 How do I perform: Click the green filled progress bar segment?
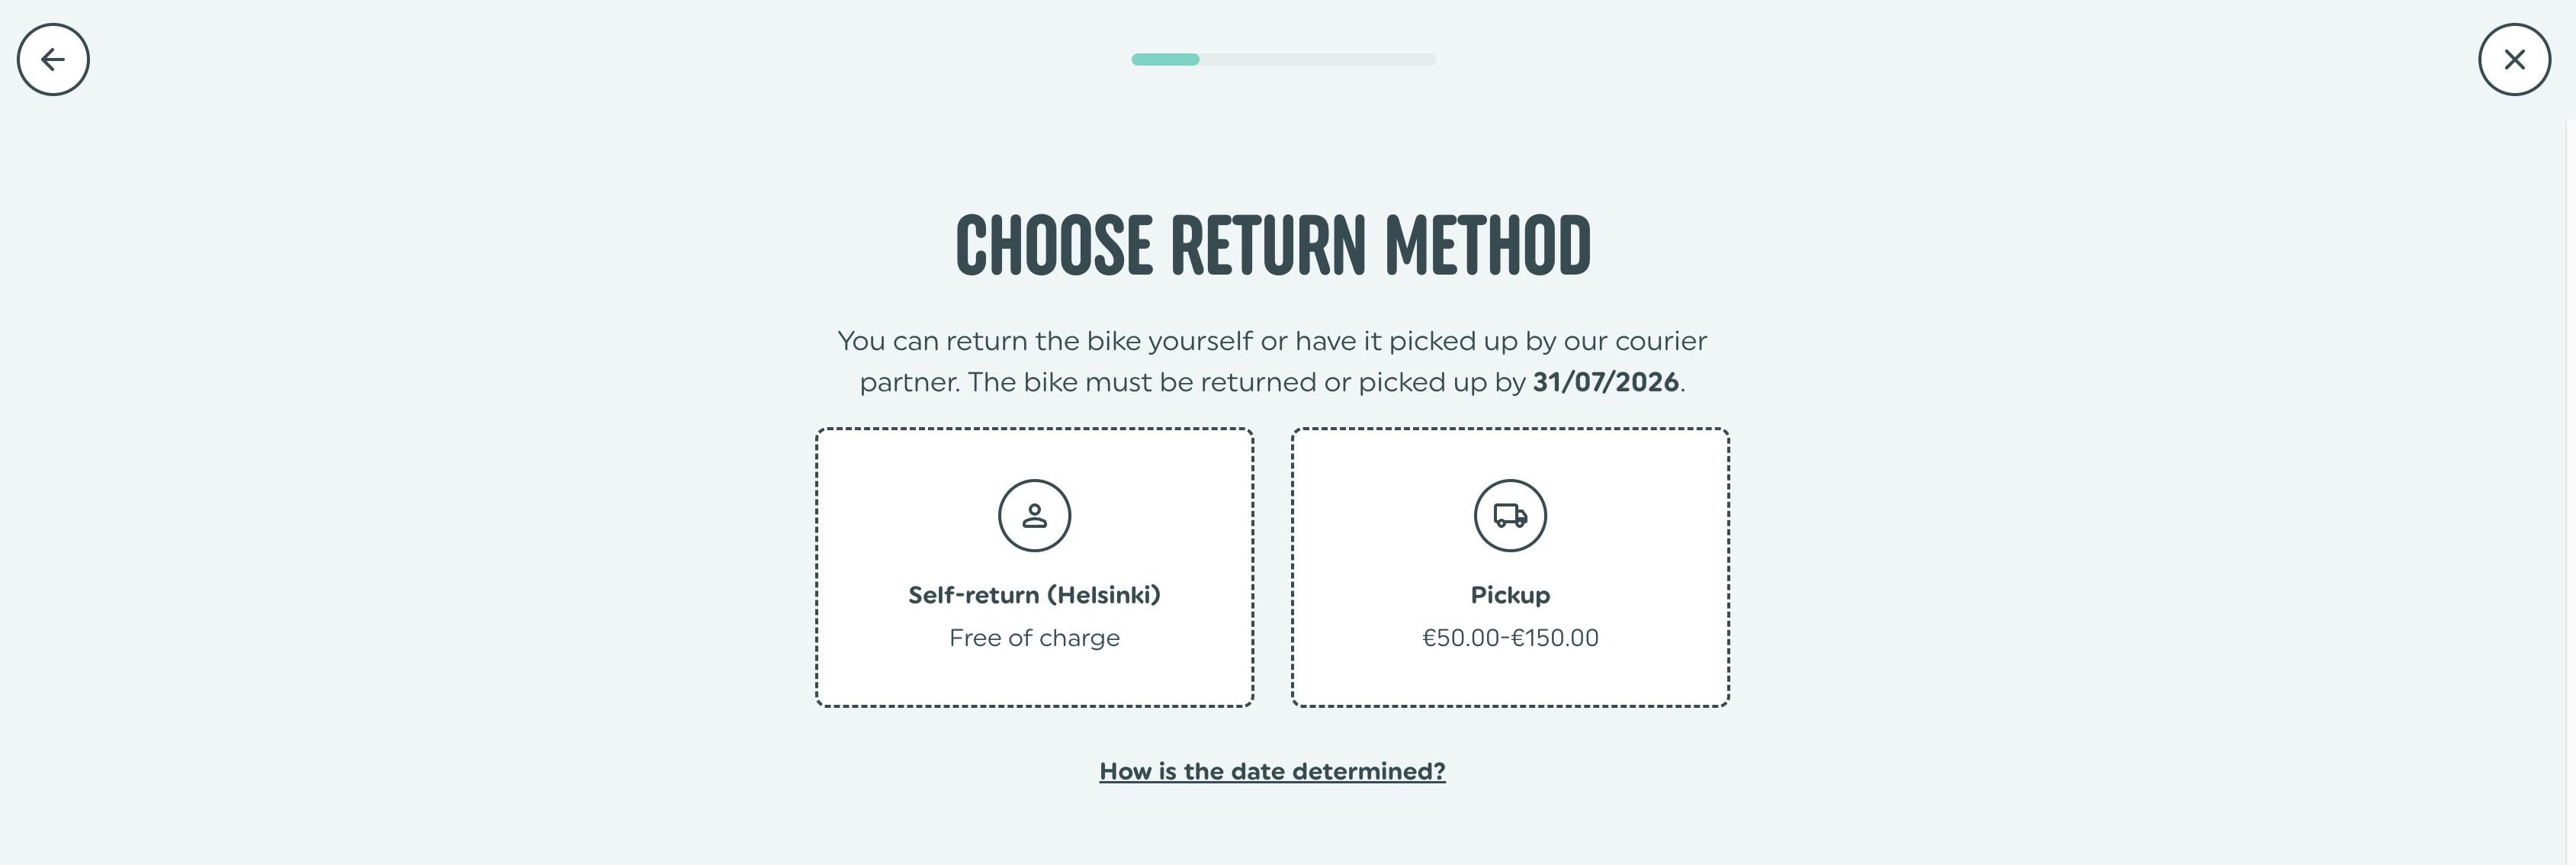pyautogui.click(x=1165, y=60)
